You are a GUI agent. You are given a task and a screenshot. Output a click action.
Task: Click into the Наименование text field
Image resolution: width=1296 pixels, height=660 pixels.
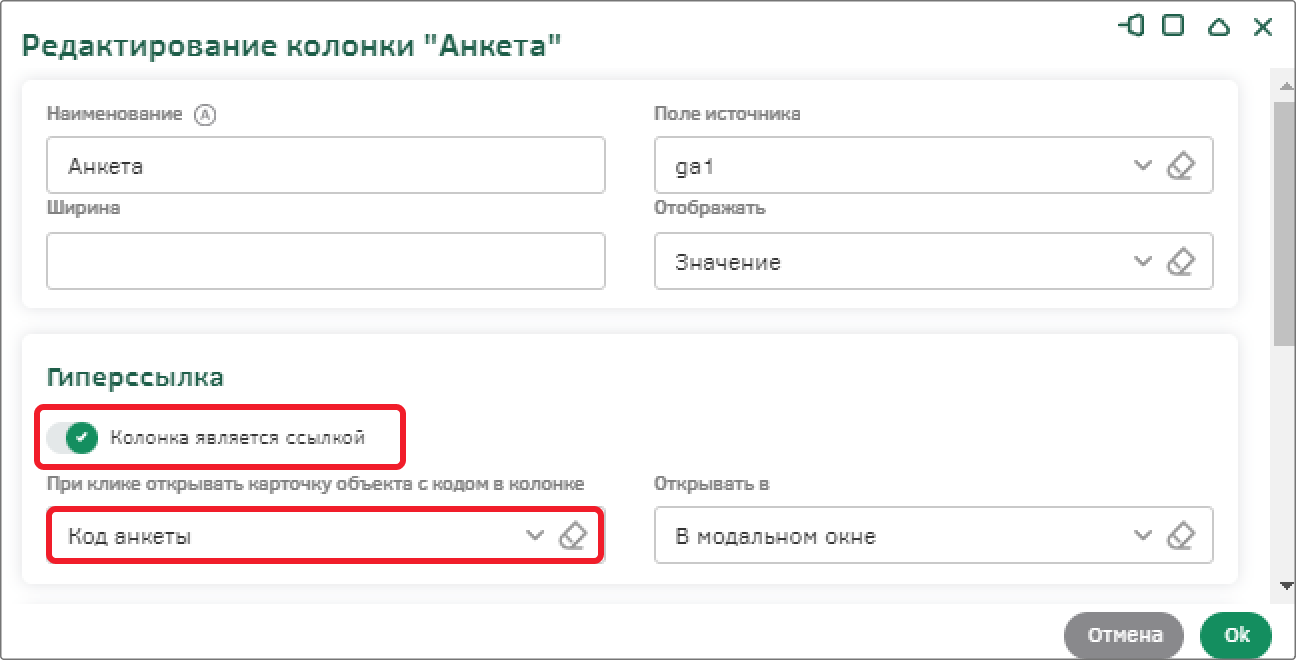click(326, 165)
